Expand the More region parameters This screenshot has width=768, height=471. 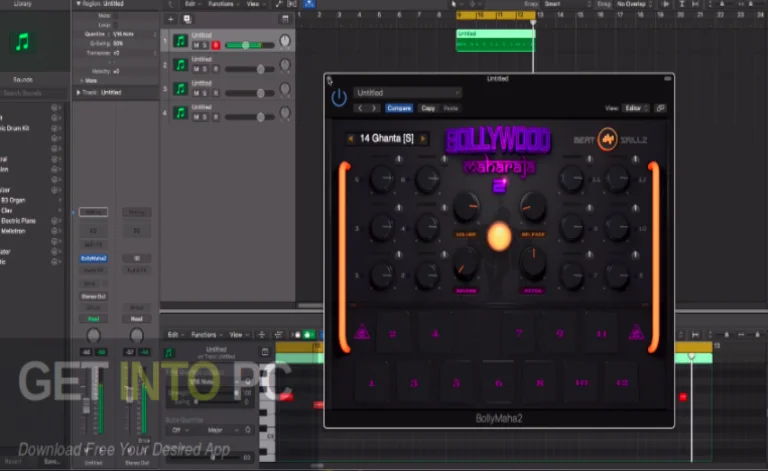coord(81,81)
